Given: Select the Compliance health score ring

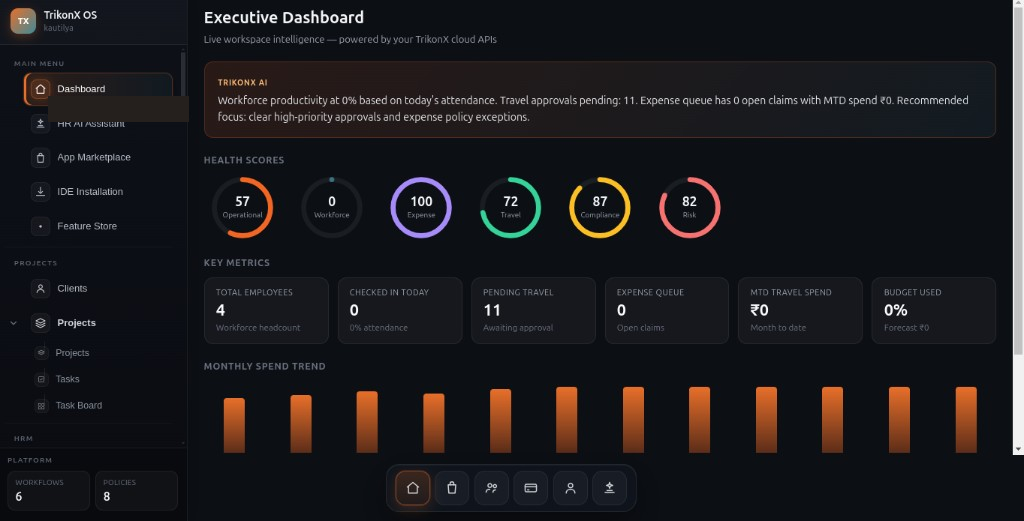Looking at the screenshot, I should (600, 207).
